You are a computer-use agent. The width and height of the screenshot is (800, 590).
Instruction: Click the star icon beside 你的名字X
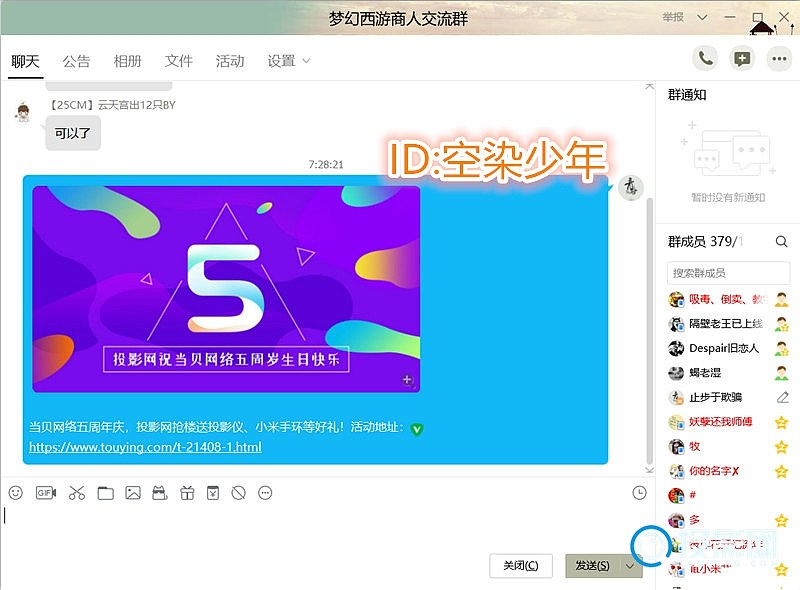coord(781,471)
